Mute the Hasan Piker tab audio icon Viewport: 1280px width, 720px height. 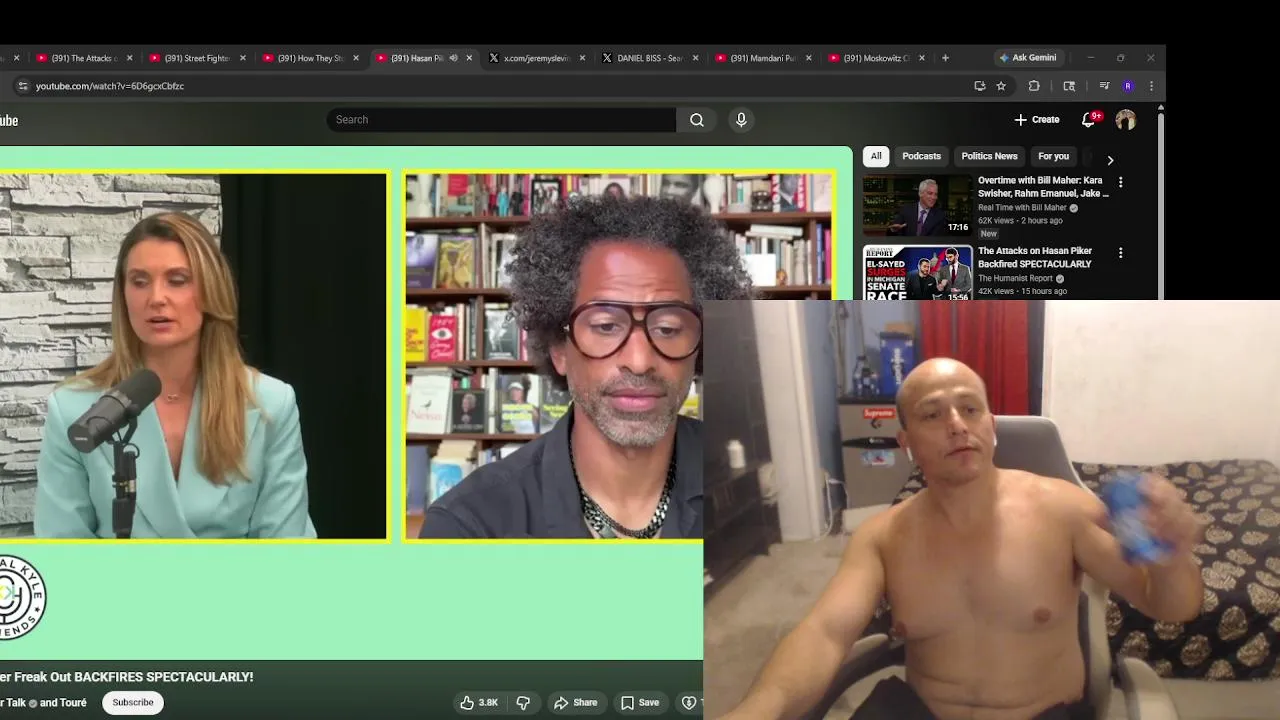point(453,58)
